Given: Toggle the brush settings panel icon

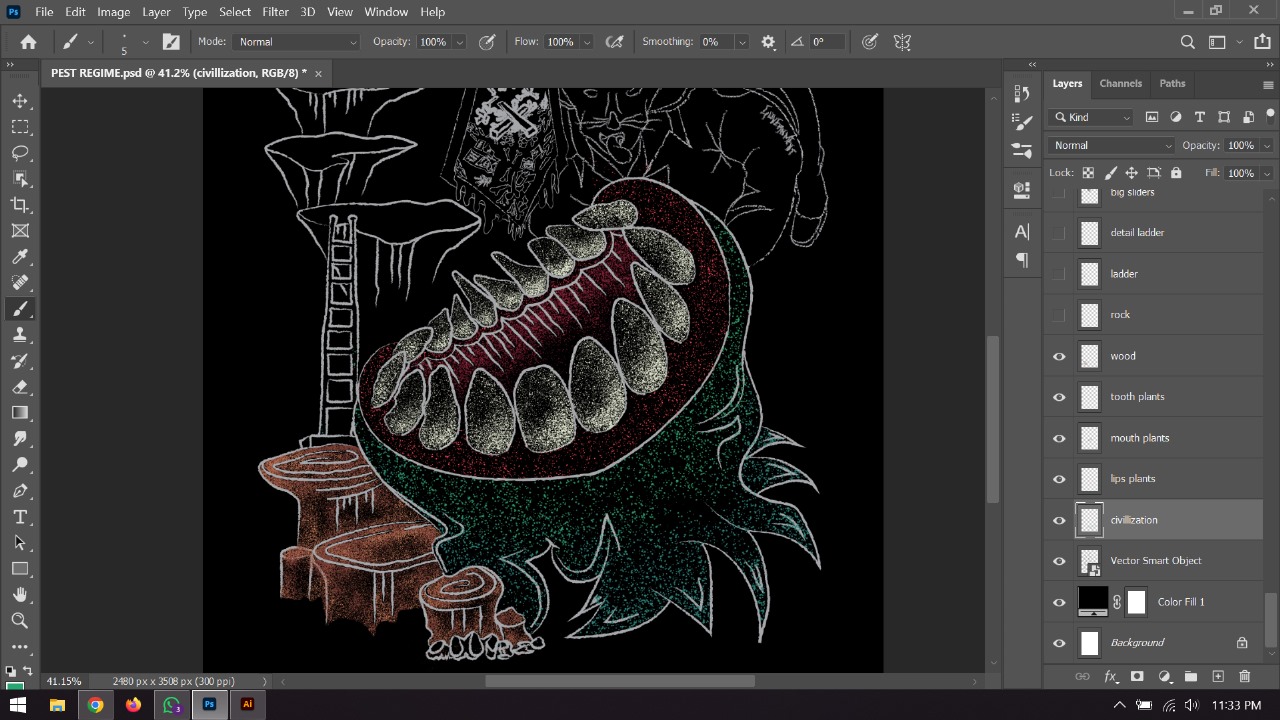Looking at the screenshot, I should point(171,42).
